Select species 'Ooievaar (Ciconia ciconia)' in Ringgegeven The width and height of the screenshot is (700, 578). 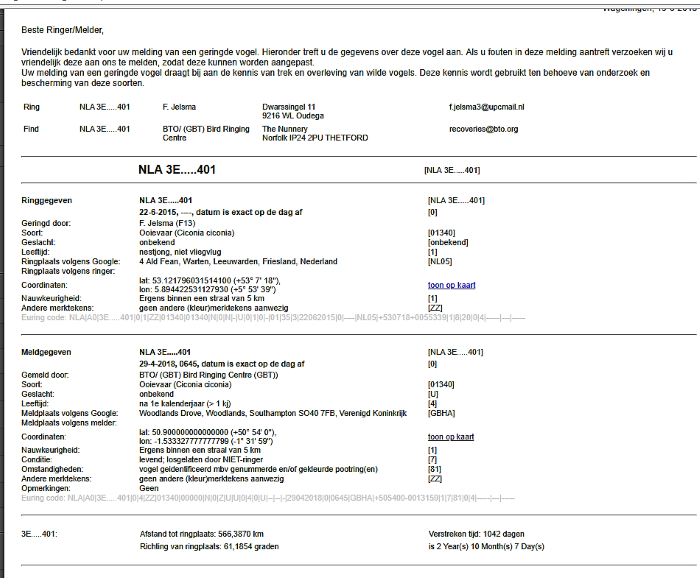pos(187,233)
